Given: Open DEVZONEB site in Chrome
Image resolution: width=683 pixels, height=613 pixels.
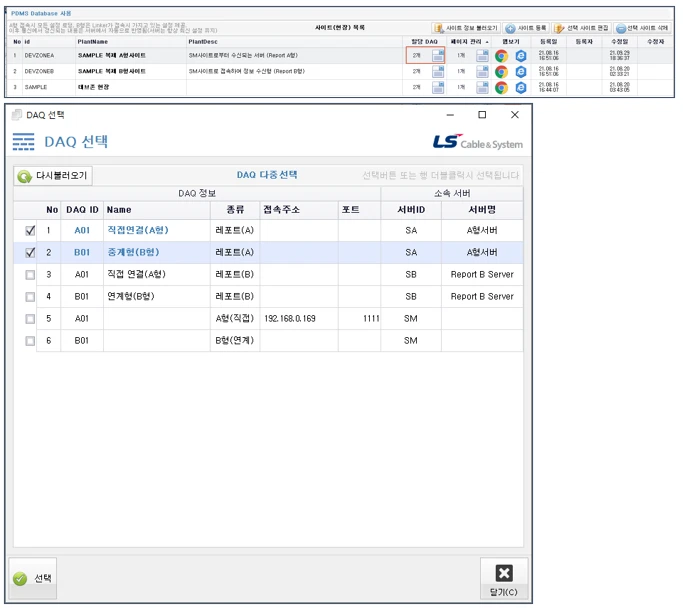Looking at the screenshot, I should point(502,71).
